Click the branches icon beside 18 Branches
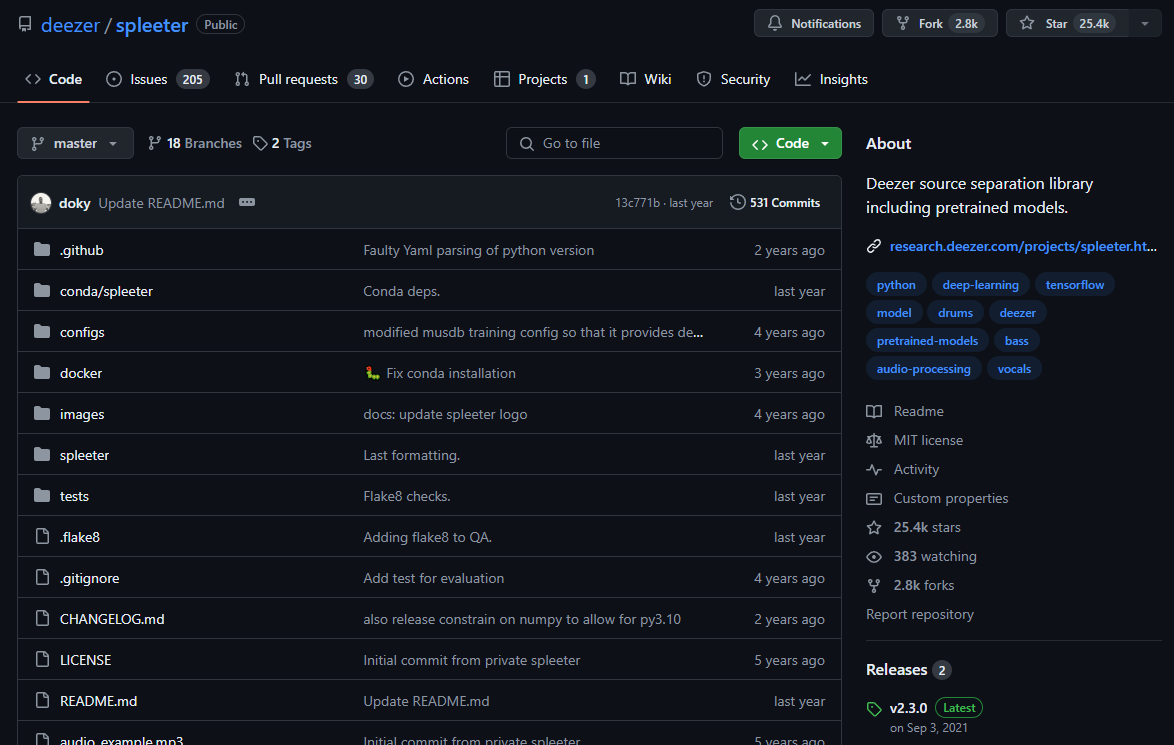Screen dimensions: 1174x745 tap(155, 144)
